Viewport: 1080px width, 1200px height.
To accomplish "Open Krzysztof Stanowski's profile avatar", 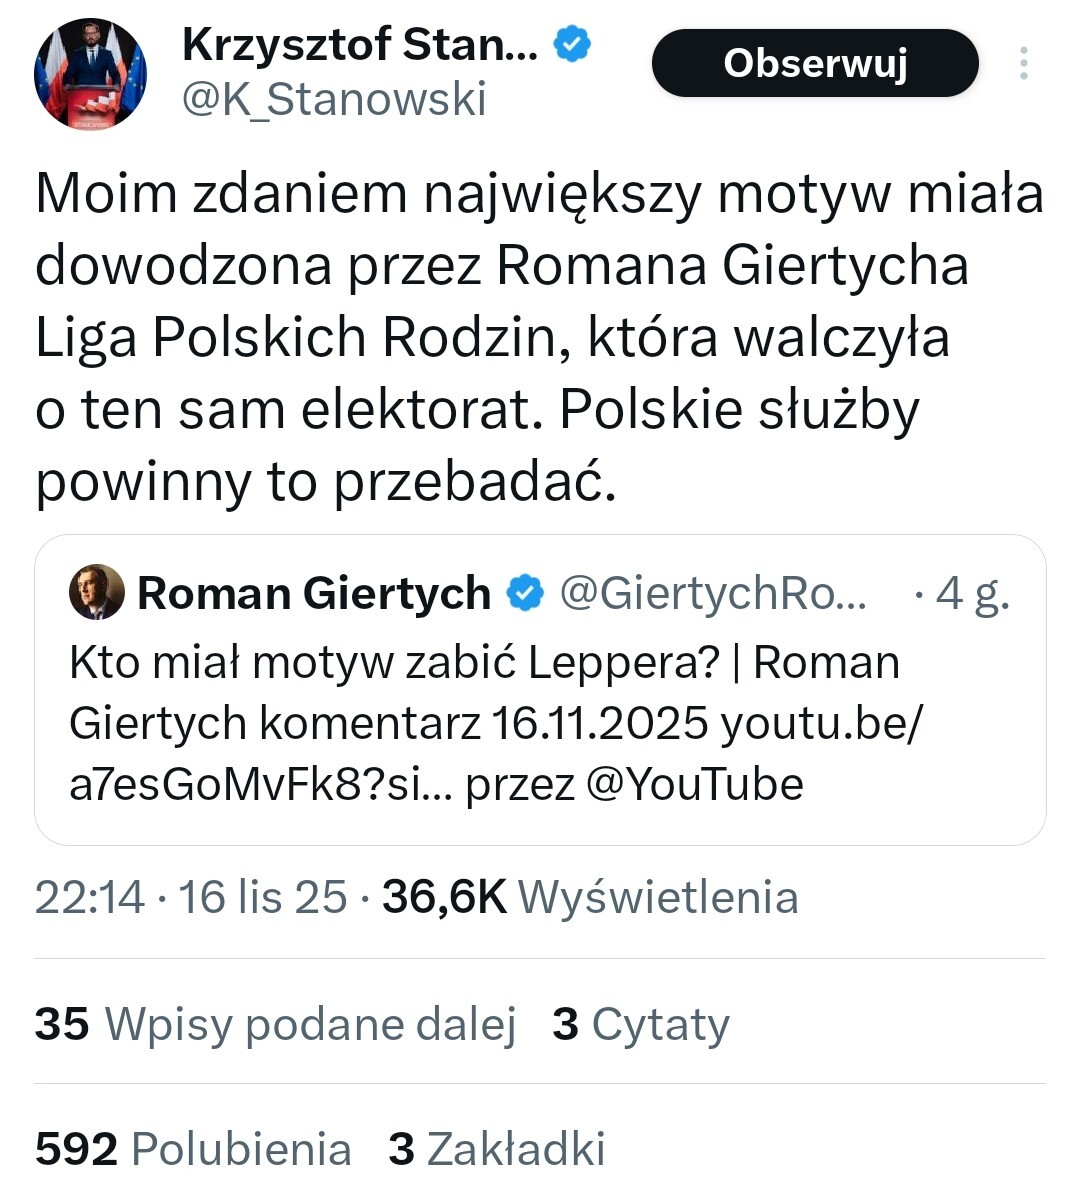I will [x=90, y=74].
